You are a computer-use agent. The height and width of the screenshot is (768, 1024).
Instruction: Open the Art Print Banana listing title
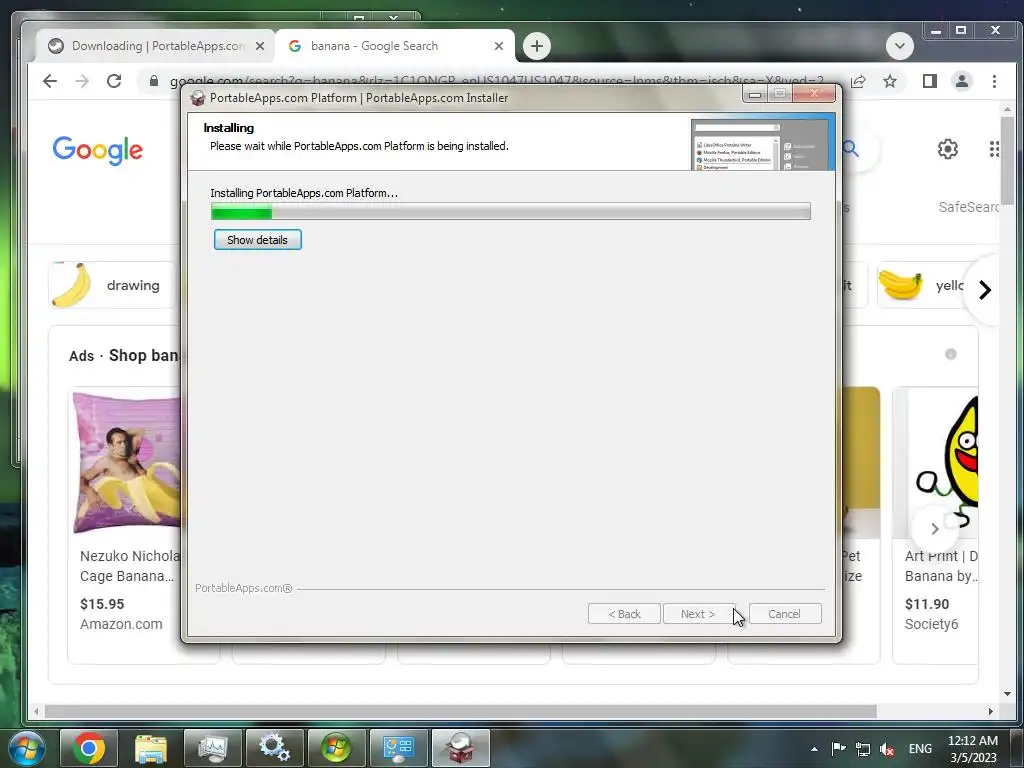(940, 566)
